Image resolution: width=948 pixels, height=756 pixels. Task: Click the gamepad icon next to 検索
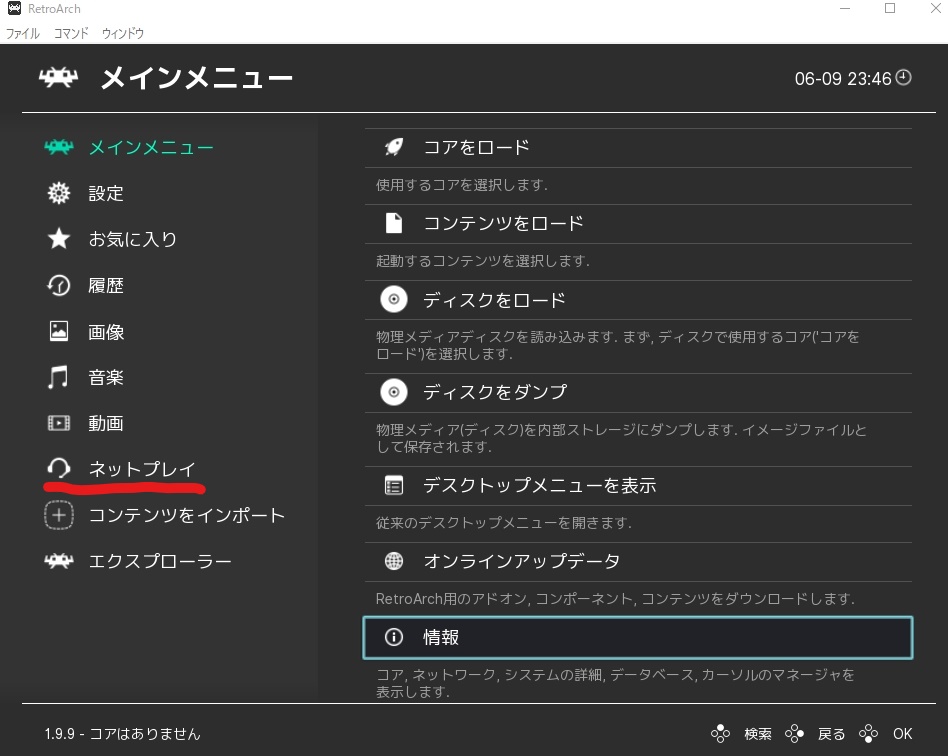tap(720, 734)
